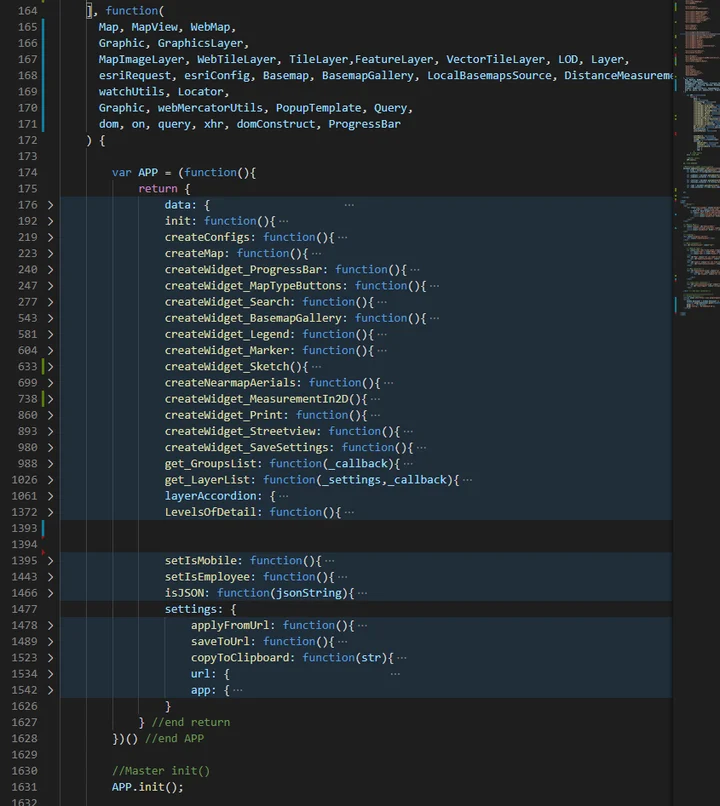Click 'domConstruct' parameter
The image size is (720, 806).
click(x=275, y=124)
